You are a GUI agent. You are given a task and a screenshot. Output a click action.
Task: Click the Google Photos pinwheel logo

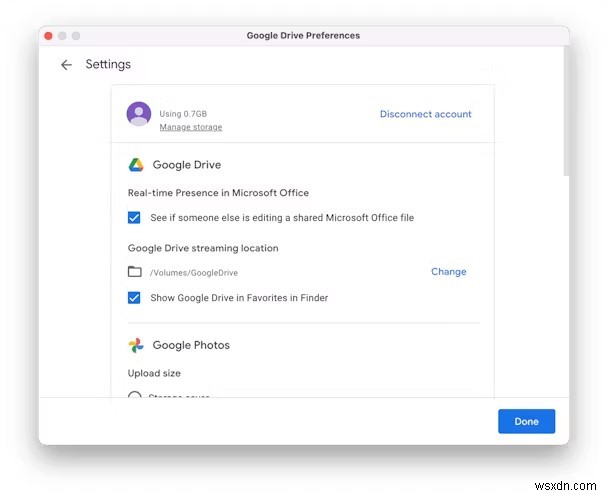[136, 345]
